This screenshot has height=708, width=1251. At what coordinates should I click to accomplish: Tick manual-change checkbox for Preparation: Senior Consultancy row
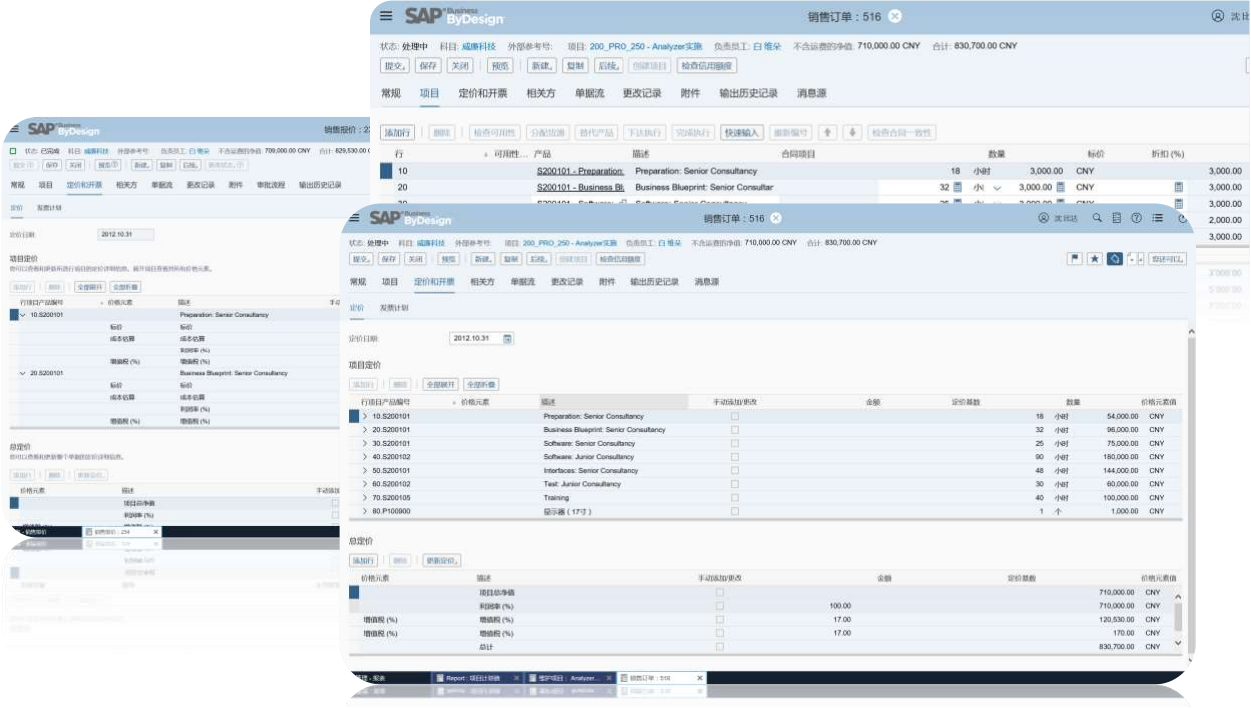click(735, 416)
